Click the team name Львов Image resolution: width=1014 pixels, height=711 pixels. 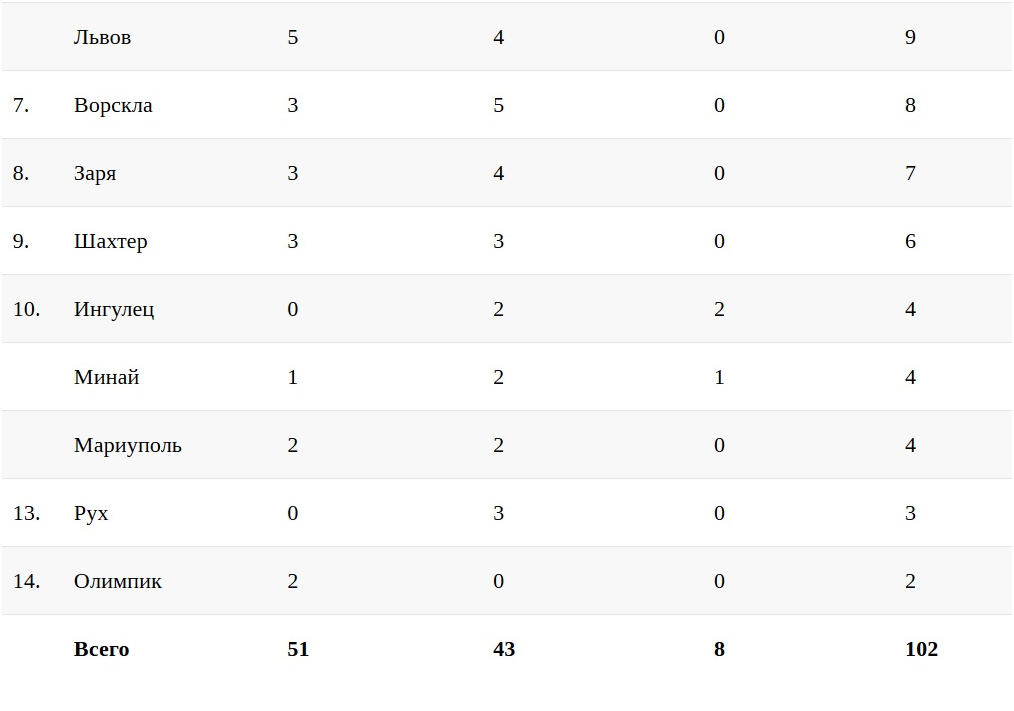tap(102, 38)
